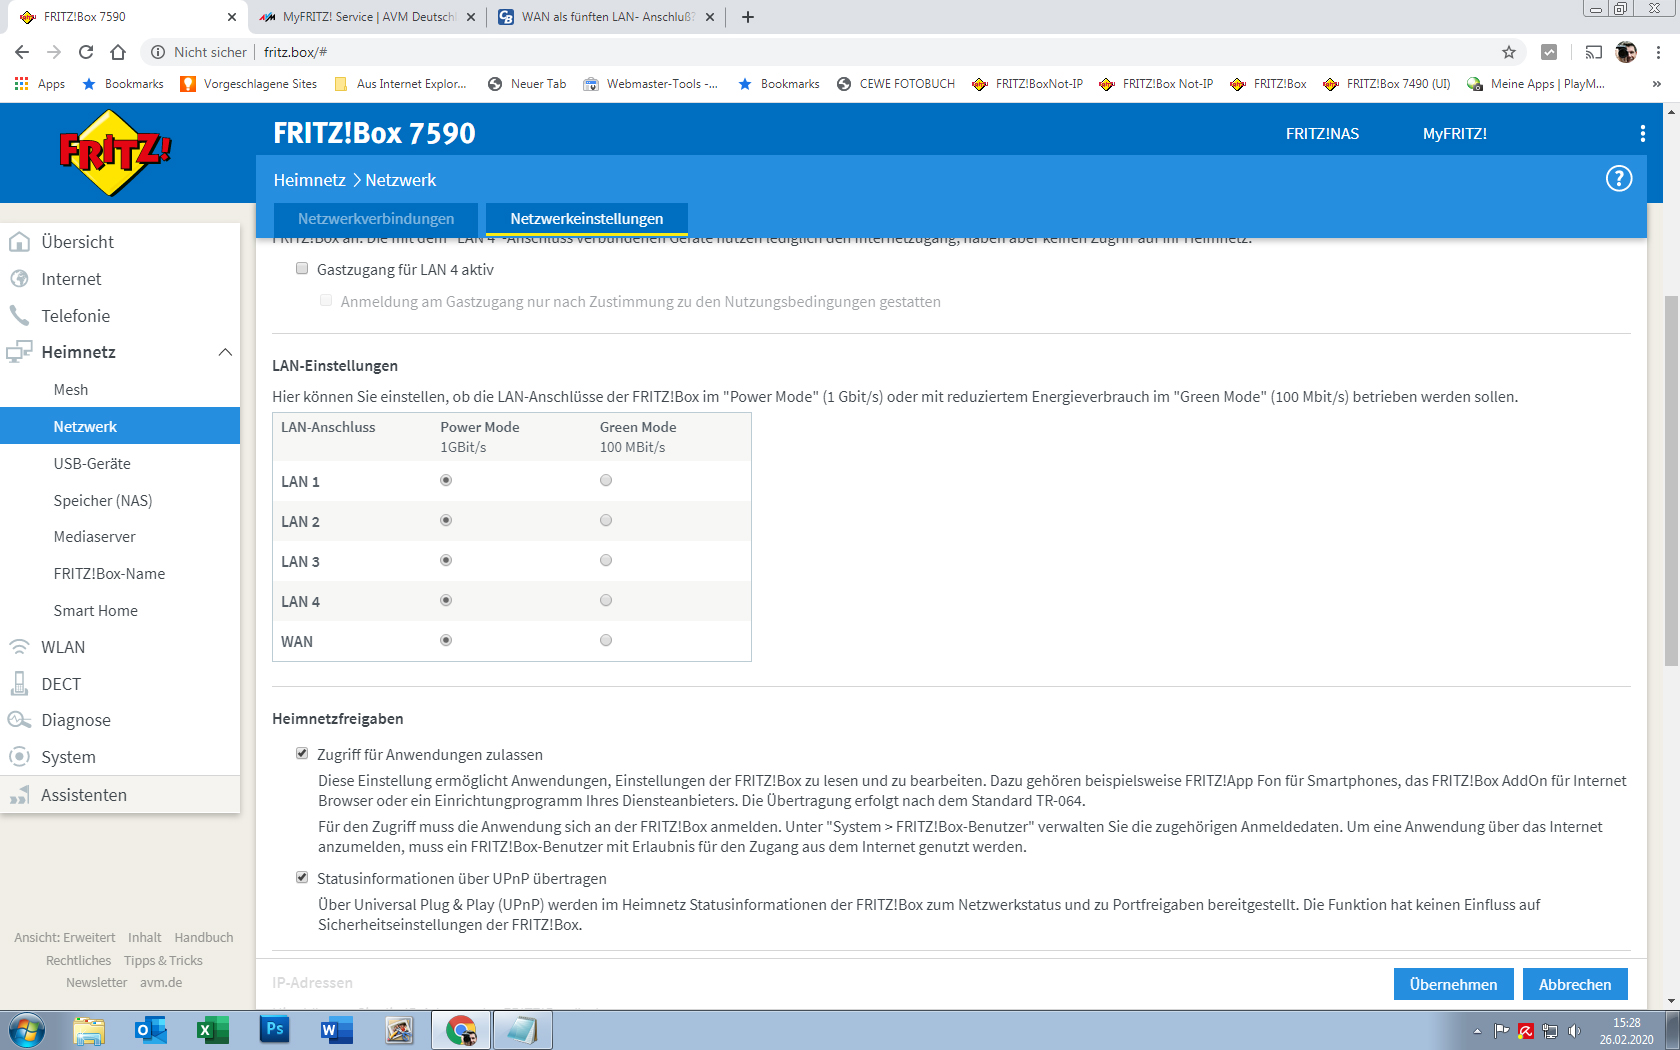
Task: Open Windows Start button
Action: [x=27, y=1030]
